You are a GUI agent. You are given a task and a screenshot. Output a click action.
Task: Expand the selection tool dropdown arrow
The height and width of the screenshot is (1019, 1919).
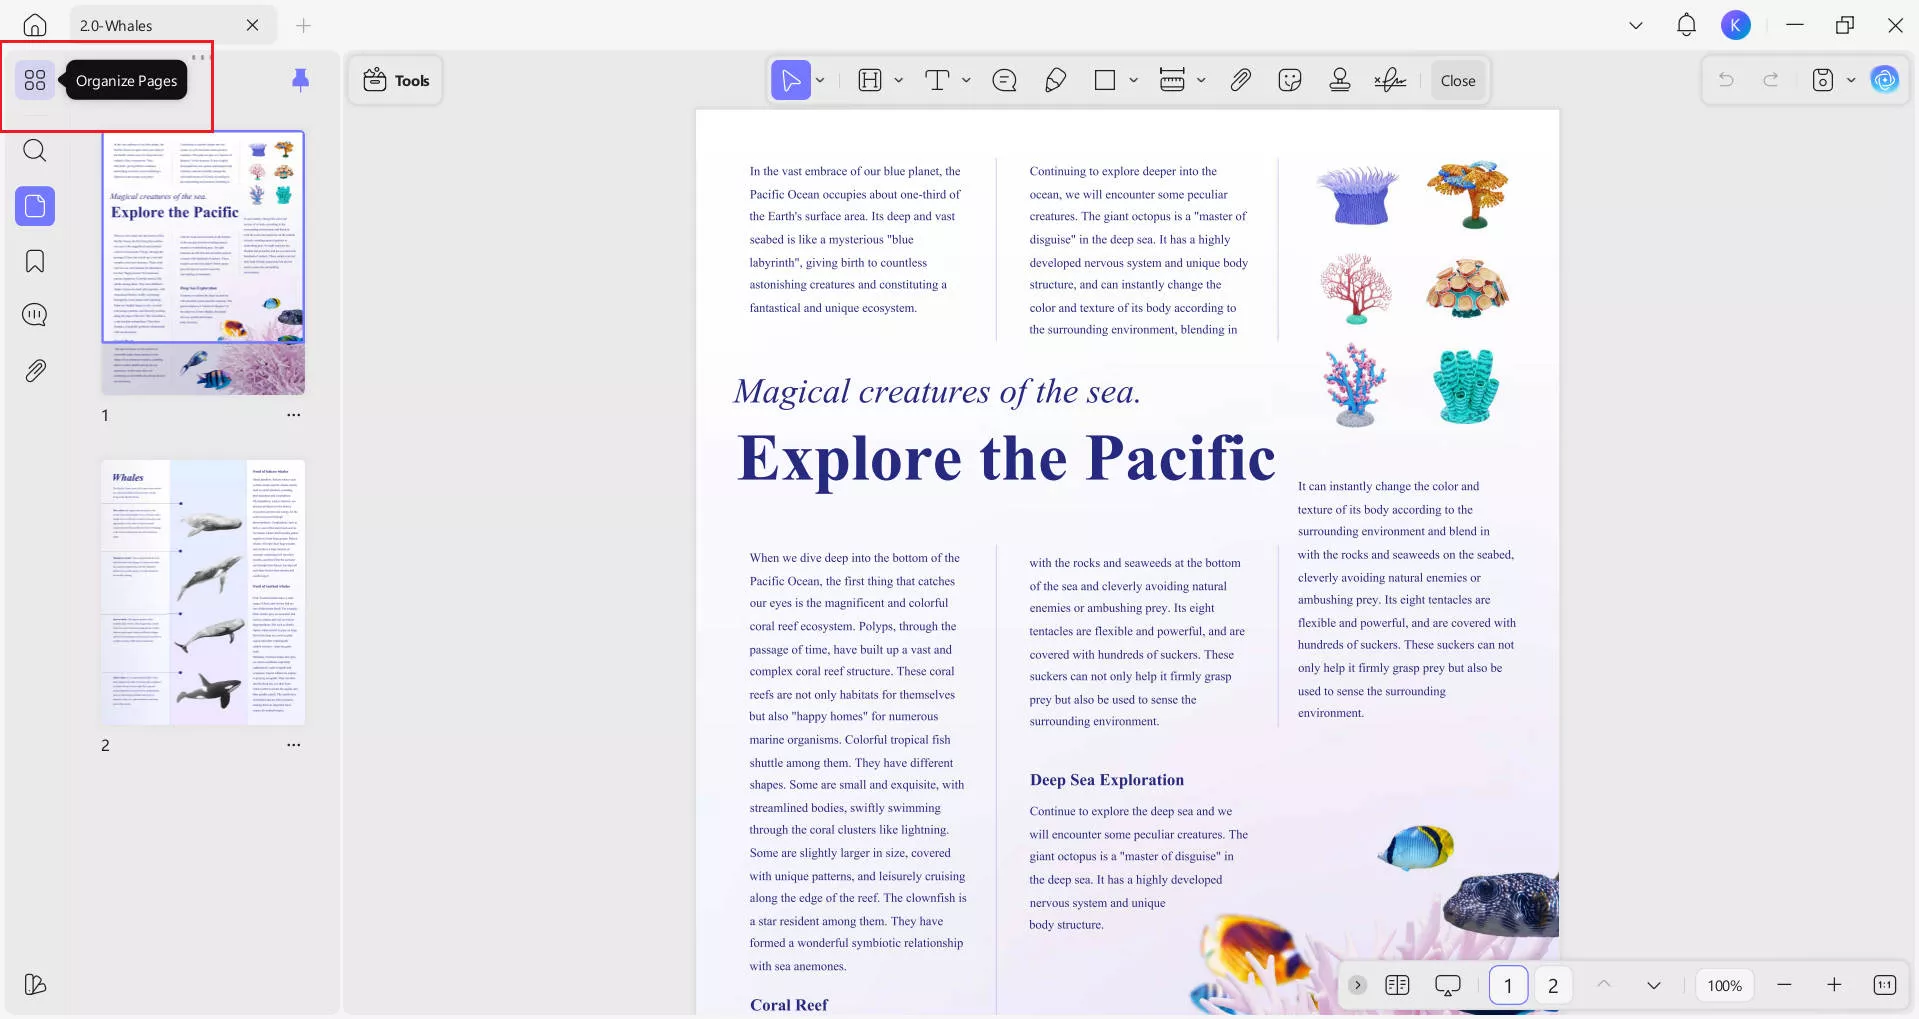click(820, 80)
